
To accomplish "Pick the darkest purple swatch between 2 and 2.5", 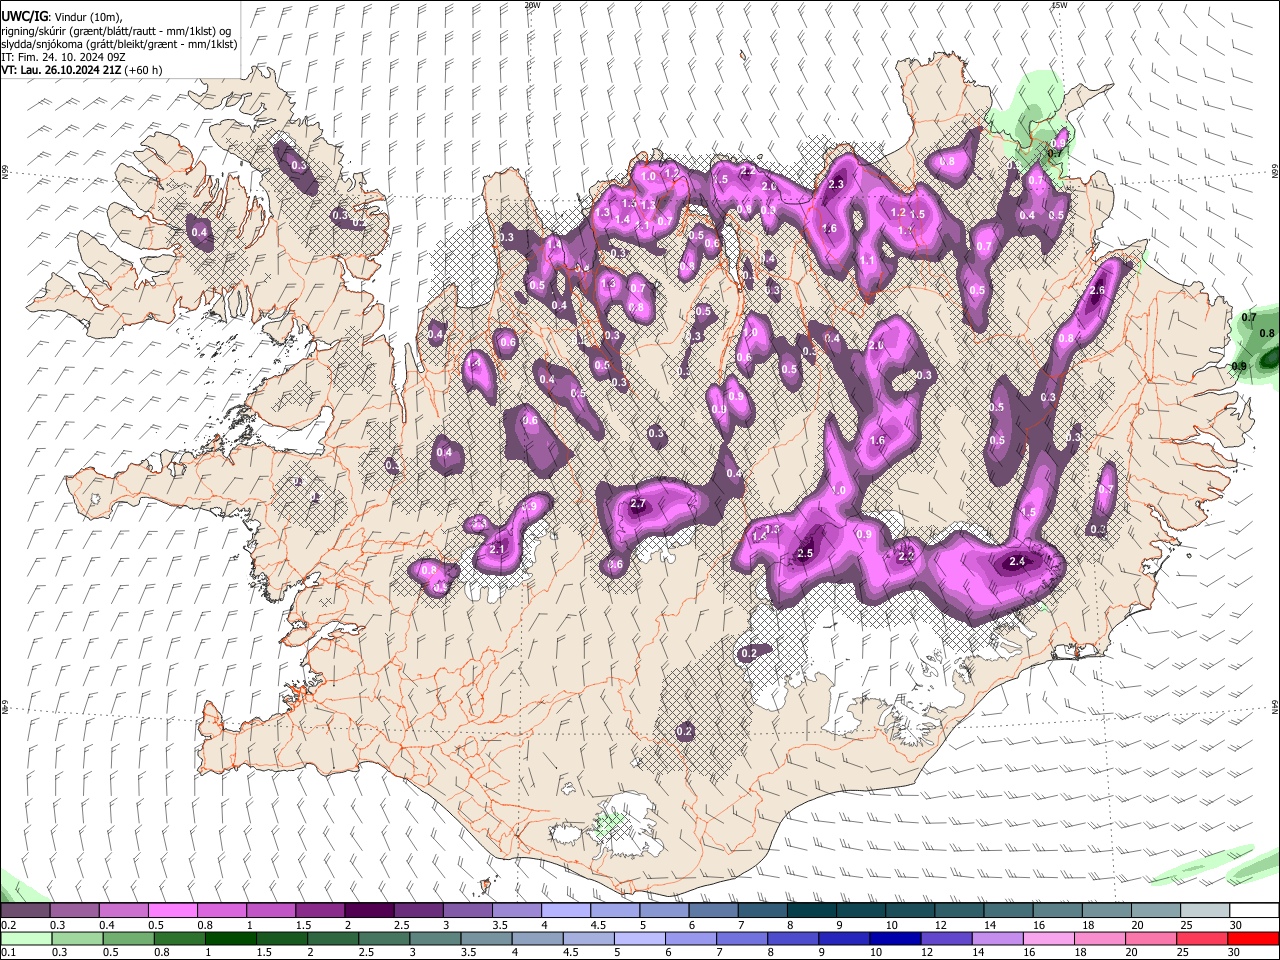I will (x=369, y=911).
